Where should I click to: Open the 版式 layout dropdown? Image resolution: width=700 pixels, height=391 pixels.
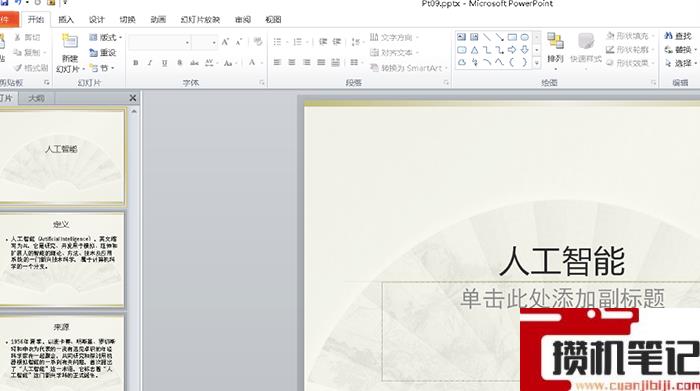point(105,37)
